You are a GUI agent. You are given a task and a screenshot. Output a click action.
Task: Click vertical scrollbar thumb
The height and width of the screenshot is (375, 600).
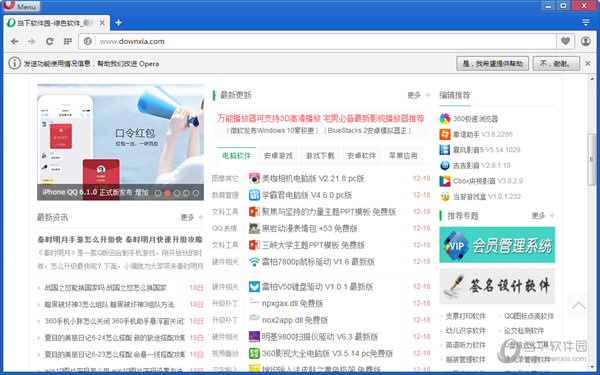(592, 160)
